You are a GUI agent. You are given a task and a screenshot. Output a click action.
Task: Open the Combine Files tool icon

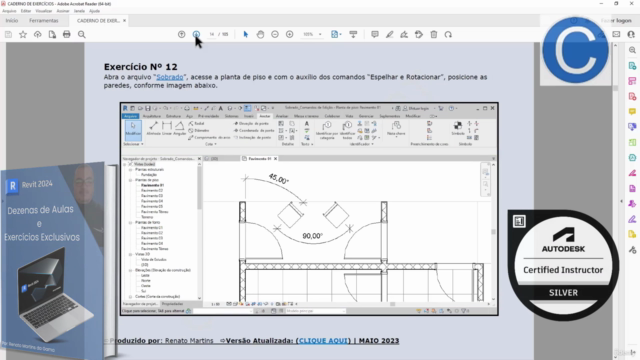pyautogui.click(x=632, y=127)
